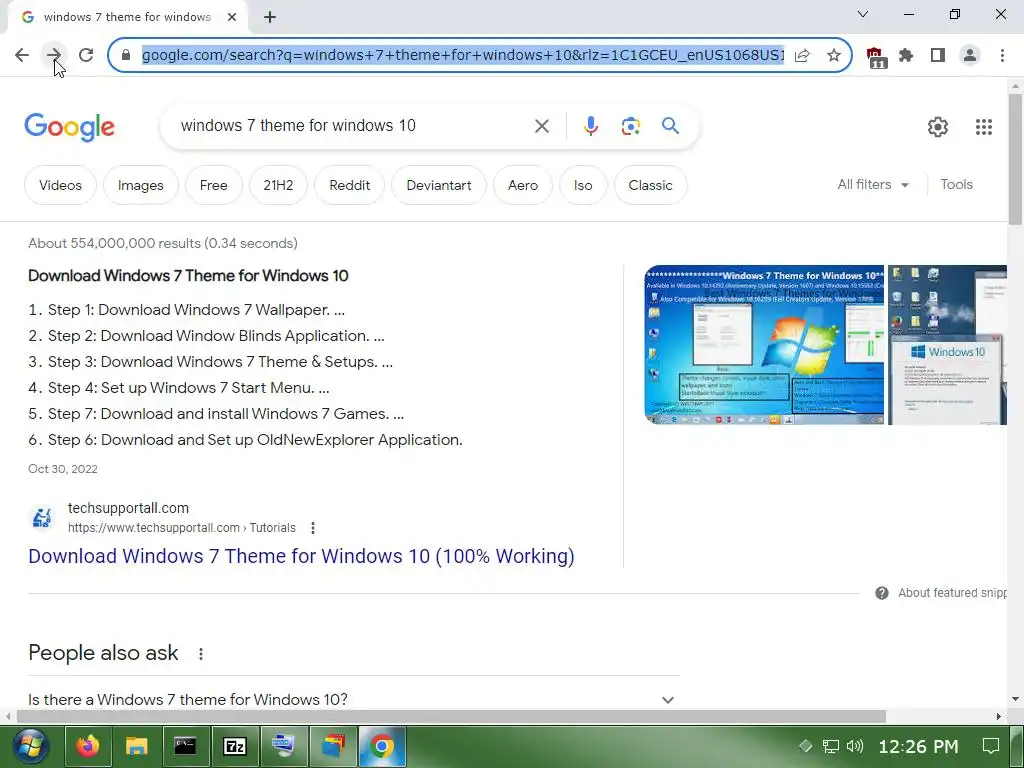Open action center notifications icon
This screenshot has width=1024, height=768.
click(991, 746)
